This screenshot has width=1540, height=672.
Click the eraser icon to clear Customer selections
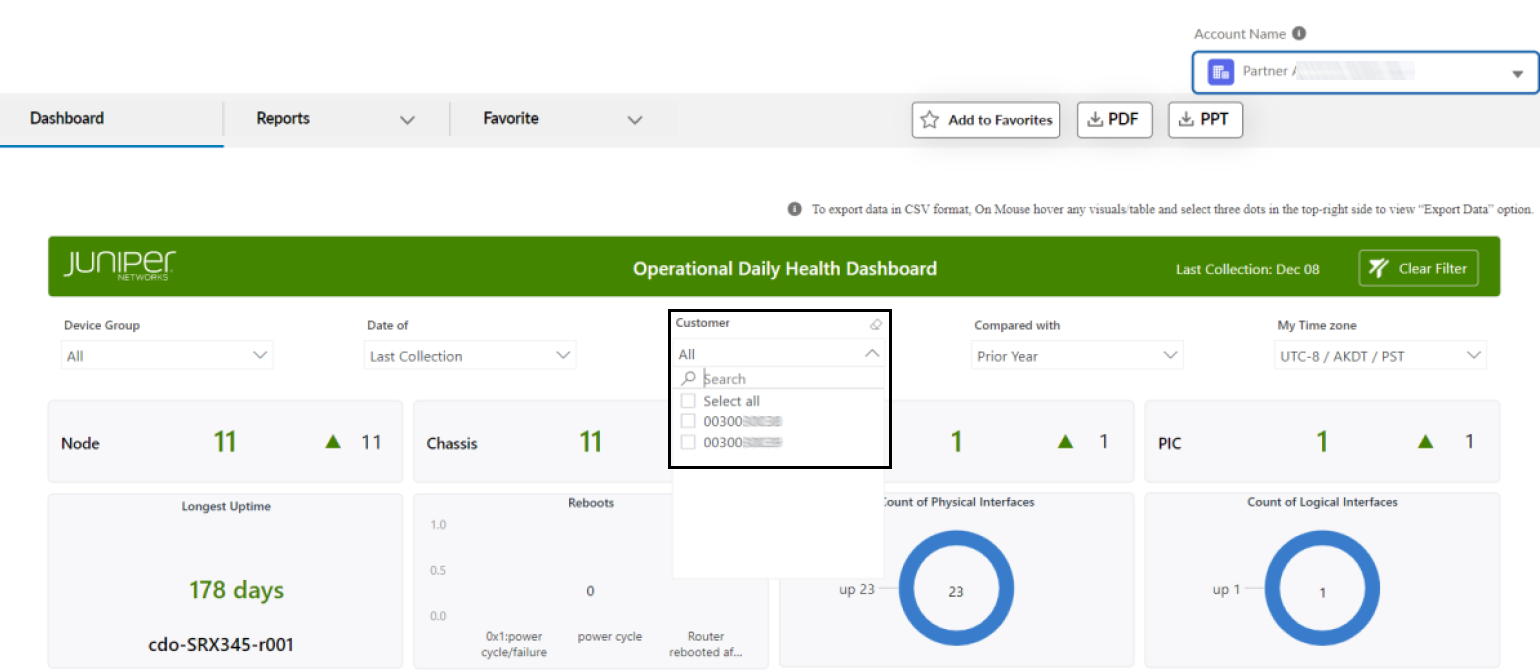[x=875, y=324]
